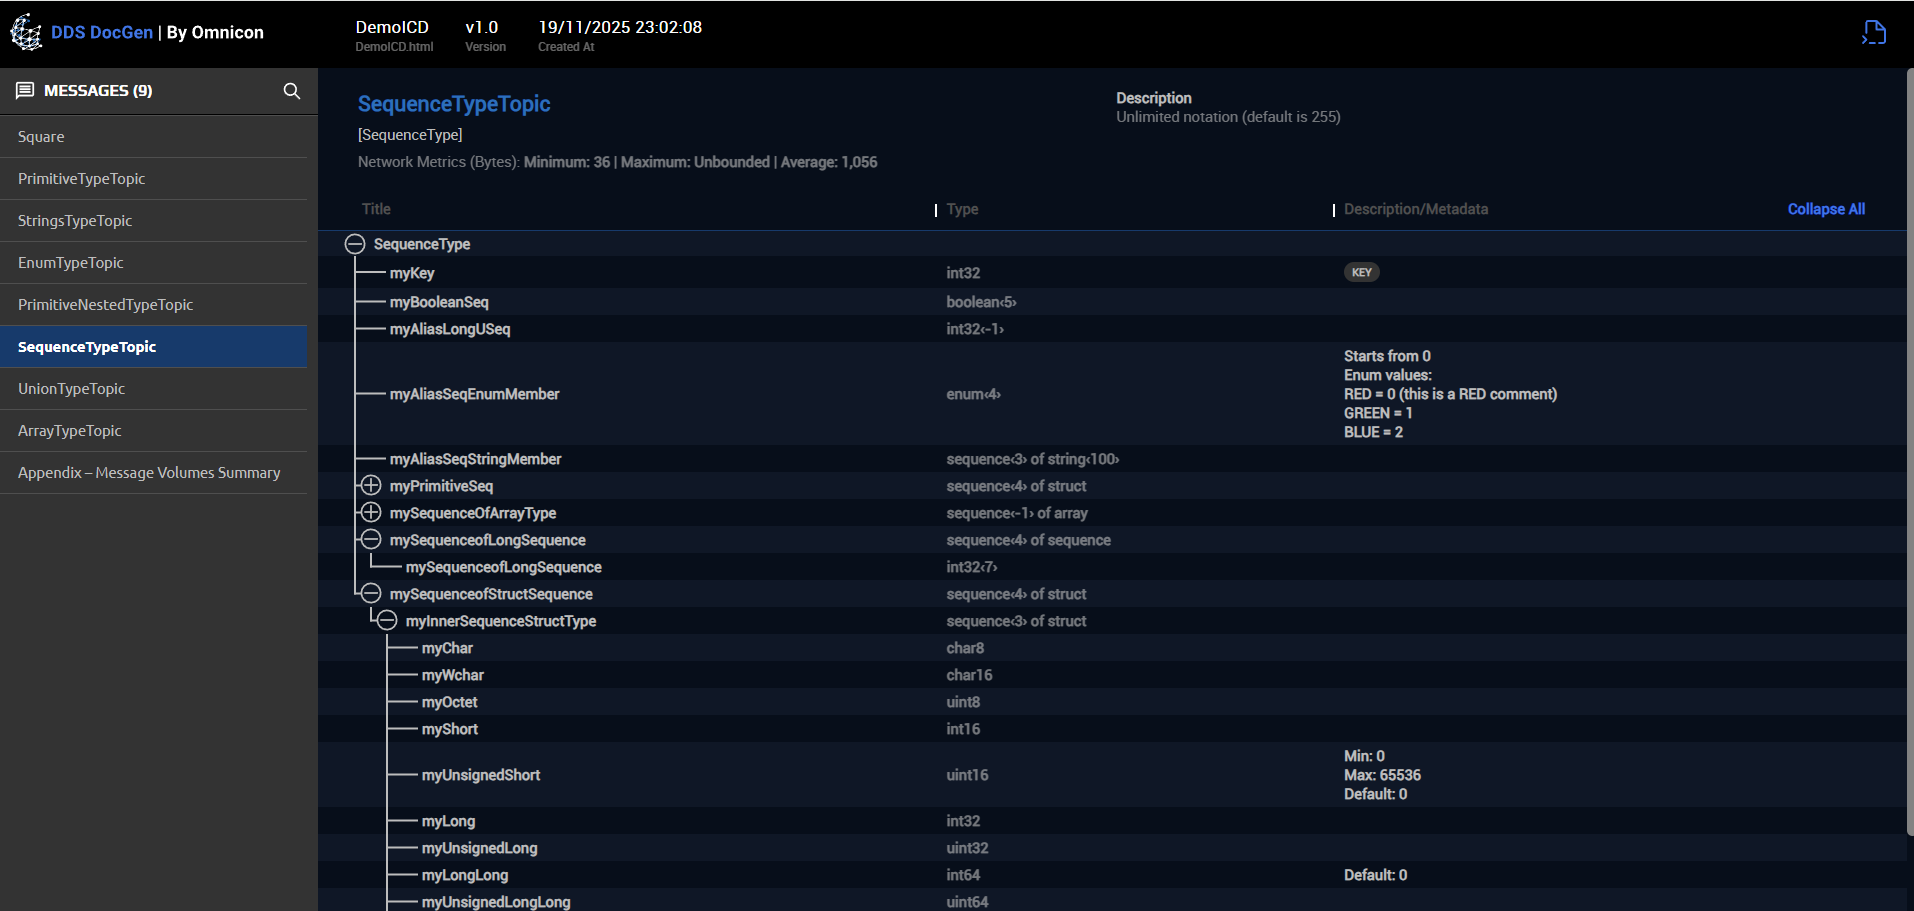Click the column divider before Type header
This screenshot has width=1914, height=911.
[935, 210]
